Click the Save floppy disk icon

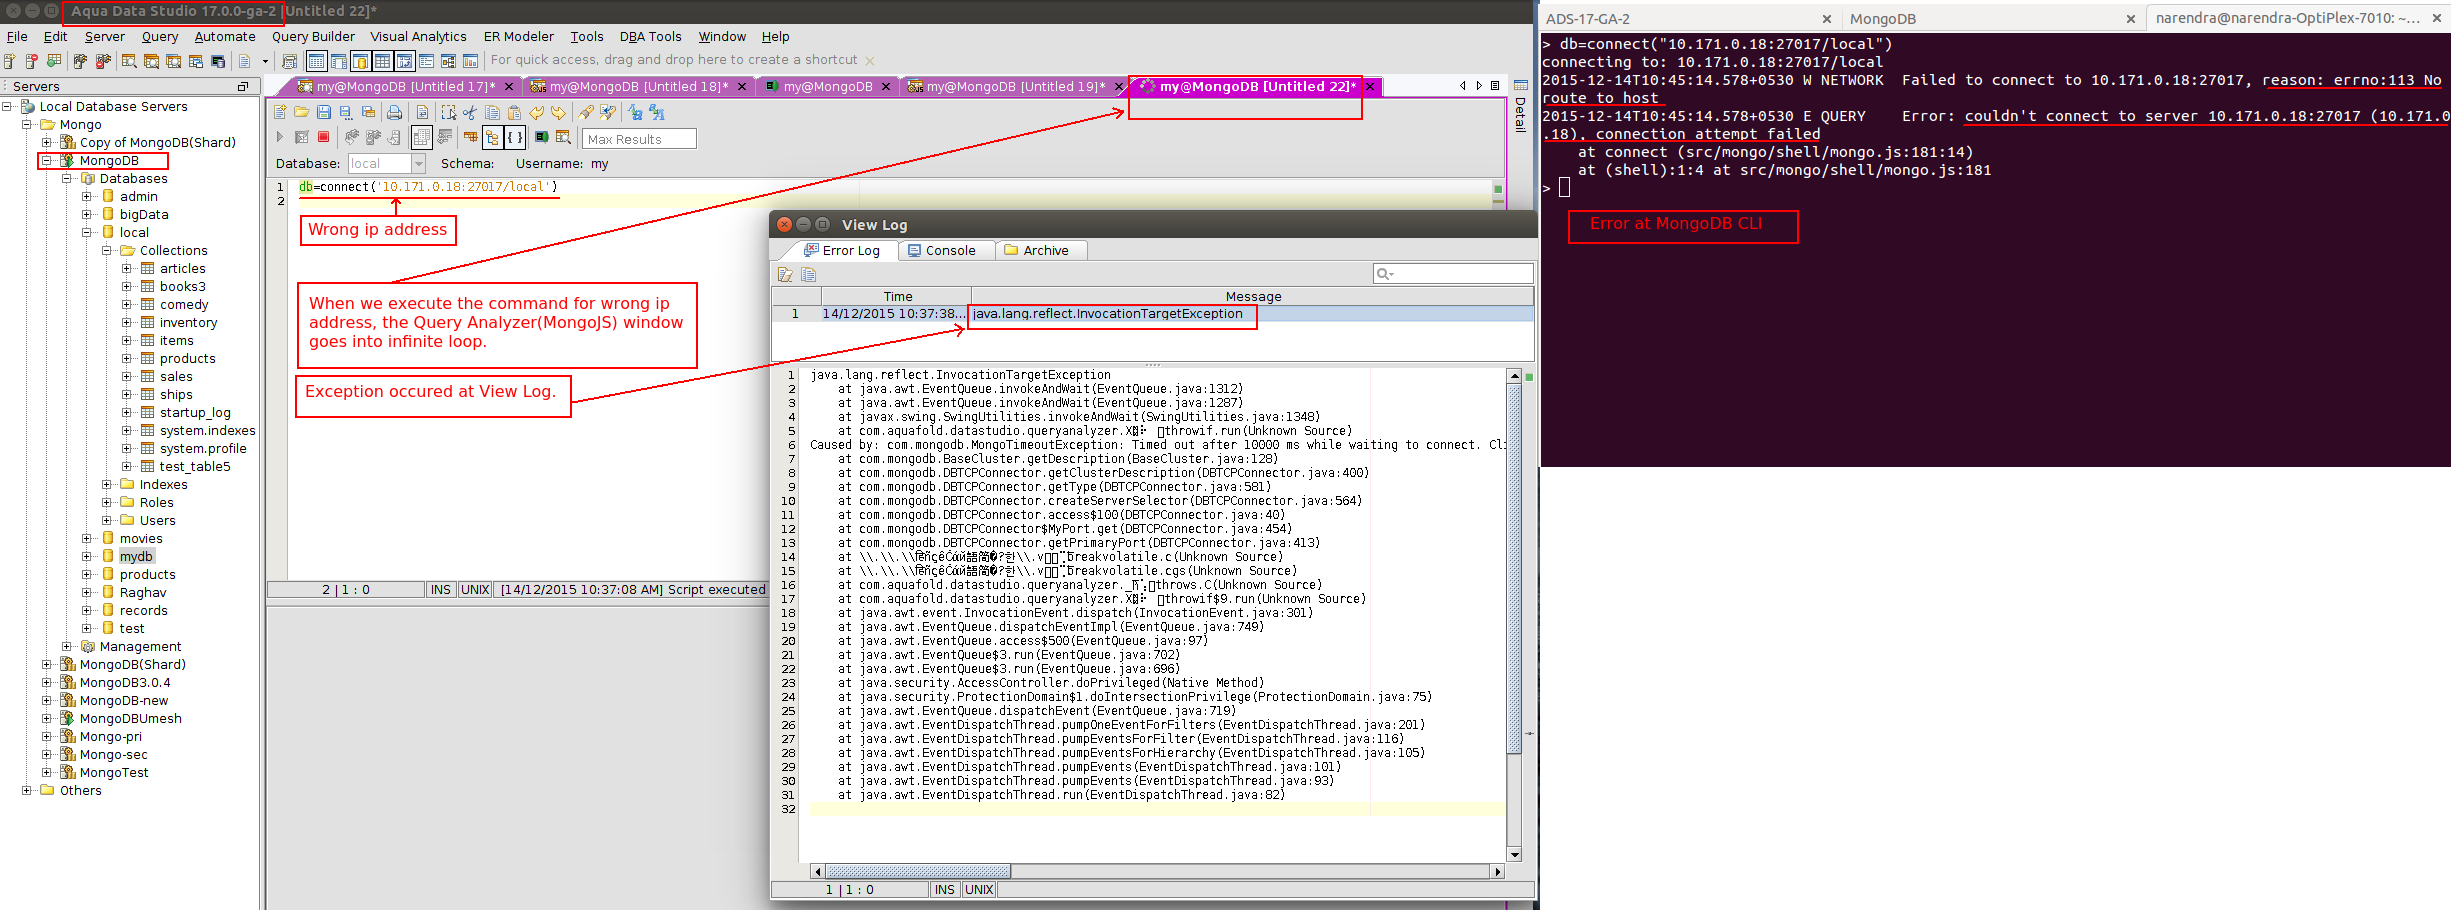tap(324, 112)
